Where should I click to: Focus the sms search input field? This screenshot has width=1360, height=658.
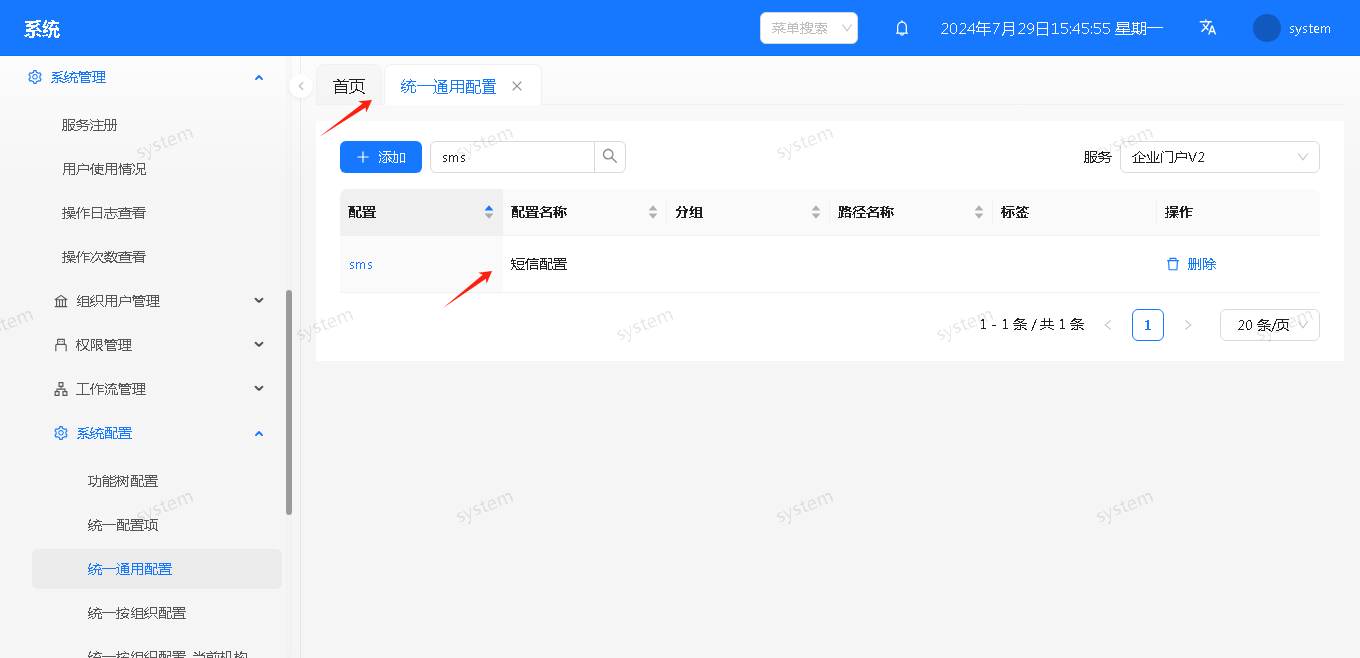[512, 157]
